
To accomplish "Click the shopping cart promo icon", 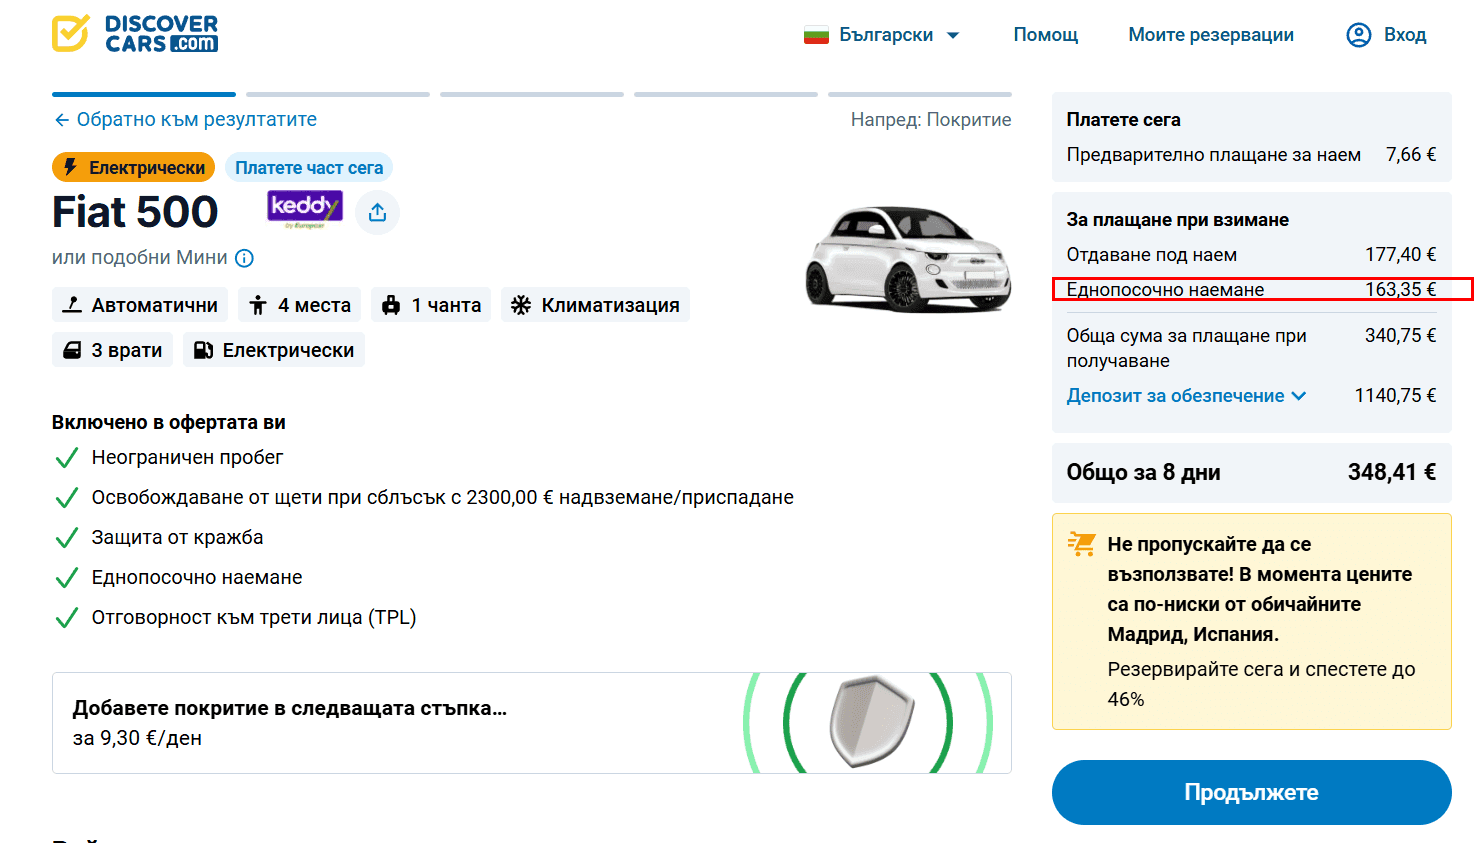I will tap(1082, 544).
